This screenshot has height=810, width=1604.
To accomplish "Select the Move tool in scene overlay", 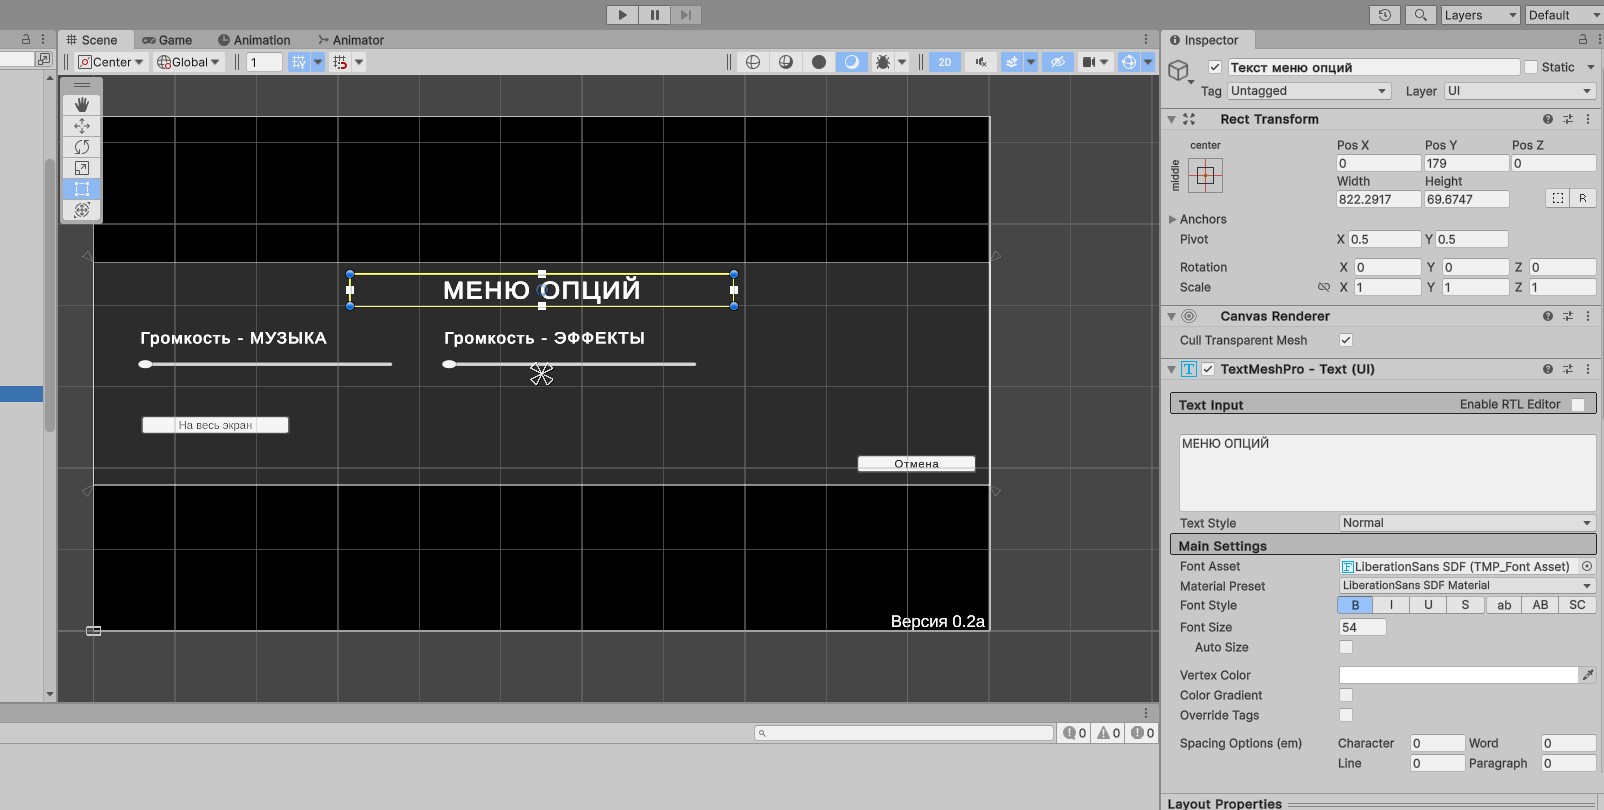I will 82,125.
